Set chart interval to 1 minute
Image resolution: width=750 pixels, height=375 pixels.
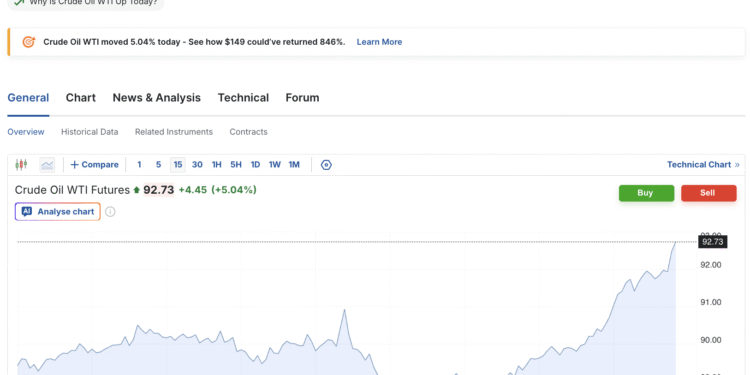click(x=139, y=165)
